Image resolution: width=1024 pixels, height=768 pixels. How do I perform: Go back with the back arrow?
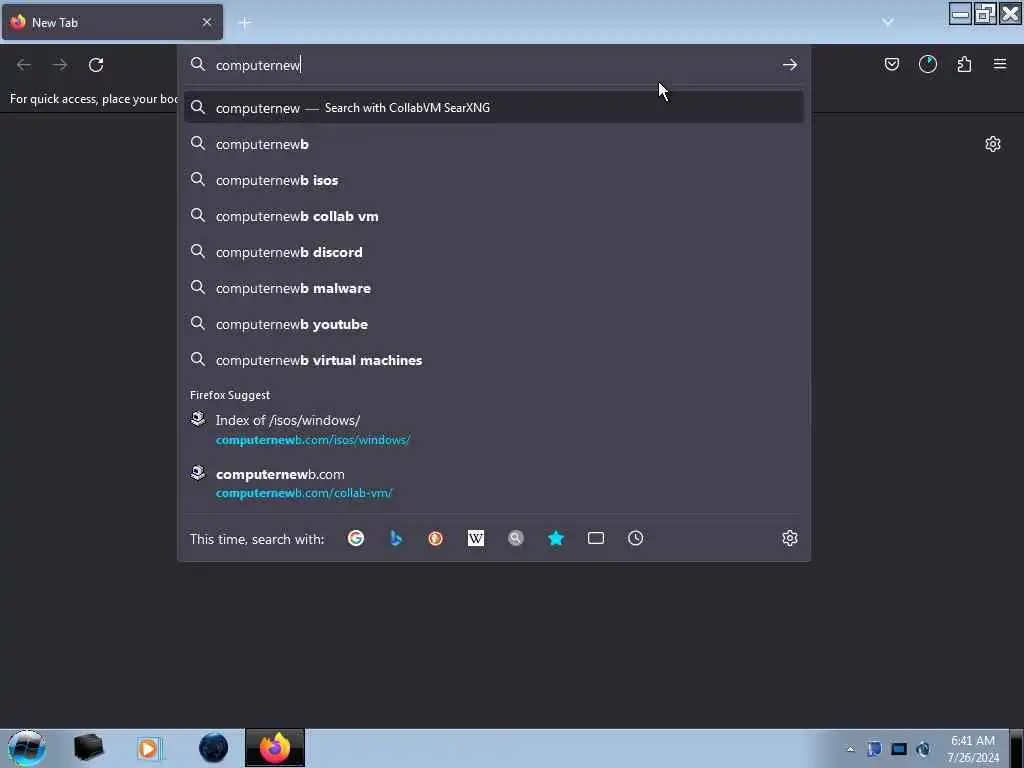(x=24, y=65)
